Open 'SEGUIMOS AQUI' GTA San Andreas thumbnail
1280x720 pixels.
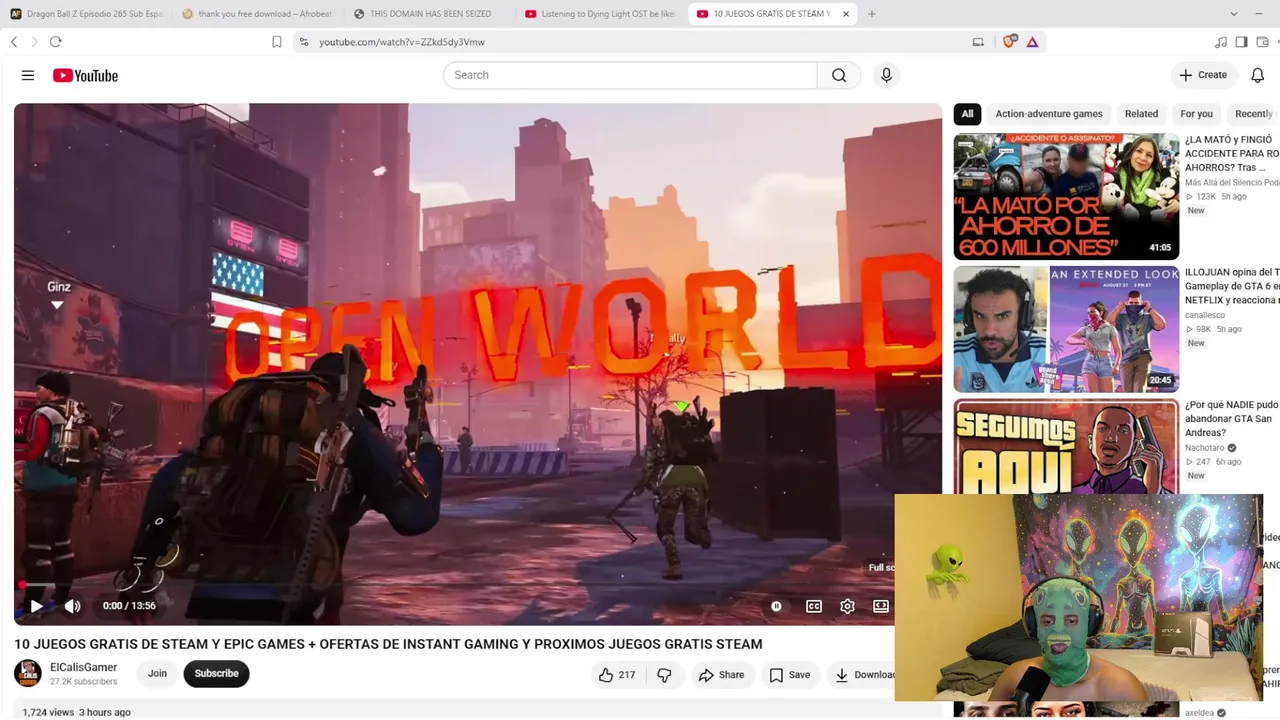click(x=1066, y=447)
